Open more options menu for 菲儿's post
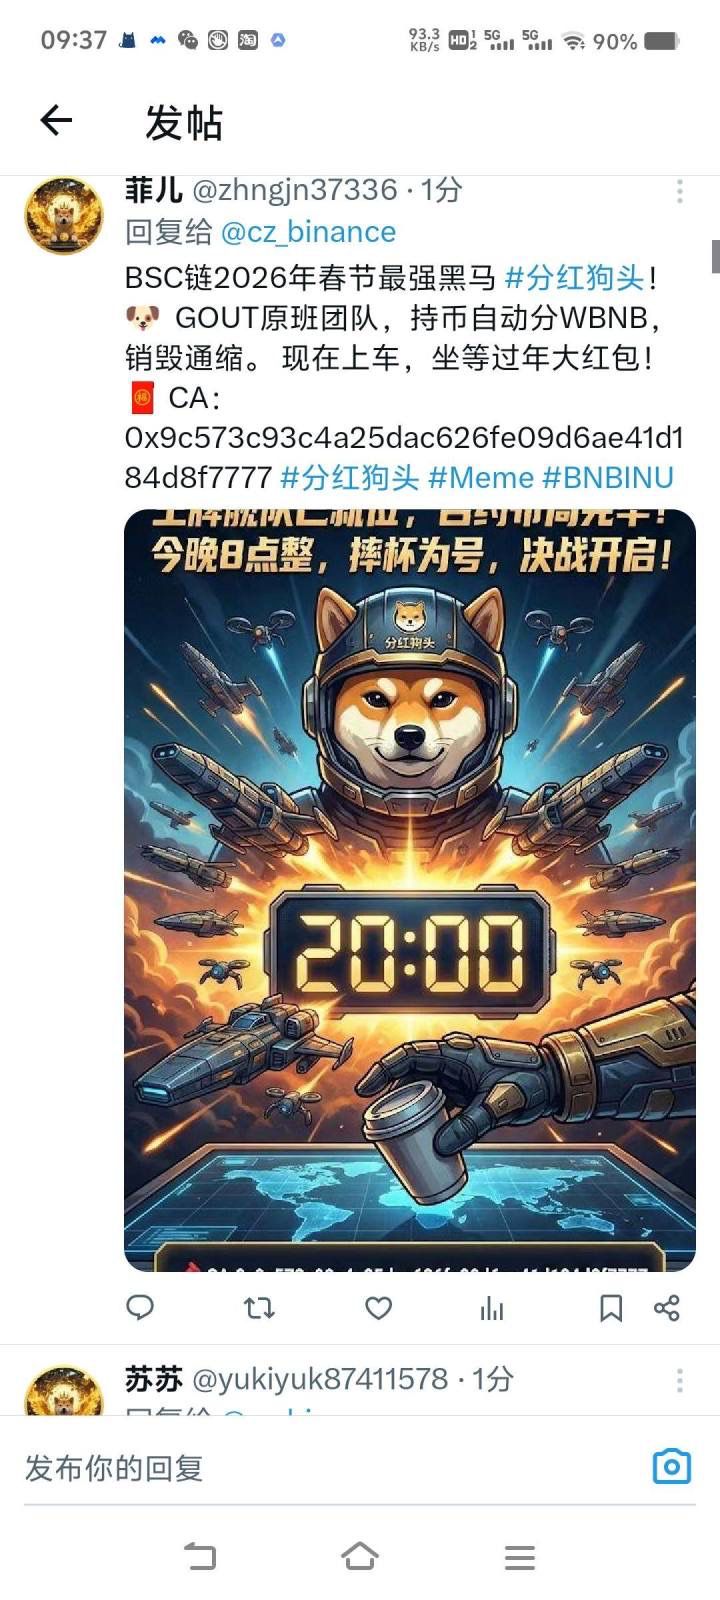Screen dimensions: 720x1600 pyautogui.click(x=680, y=191)
